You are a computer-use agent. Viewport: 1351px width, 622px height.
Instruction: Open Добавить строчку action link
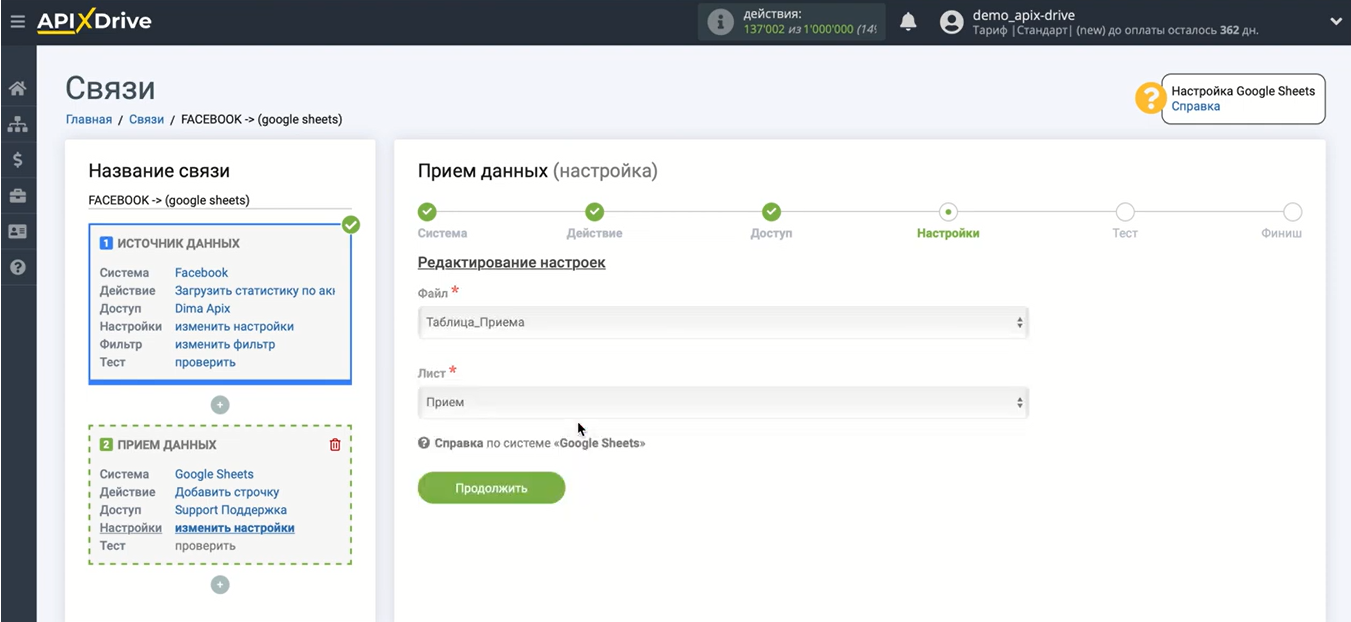[x=227, y=492]
